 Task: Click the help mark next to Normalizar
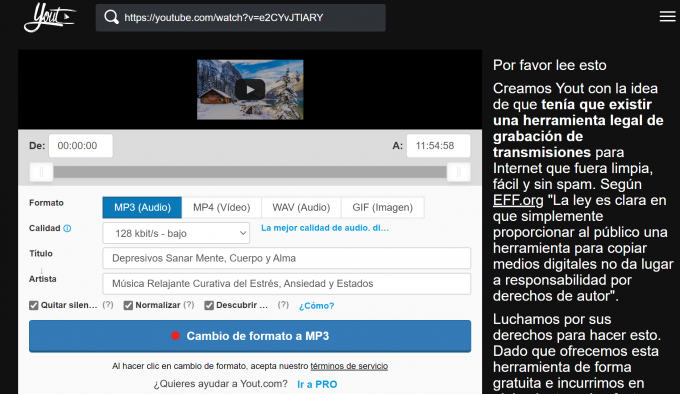pyautogui.click(x=189, y=305)
